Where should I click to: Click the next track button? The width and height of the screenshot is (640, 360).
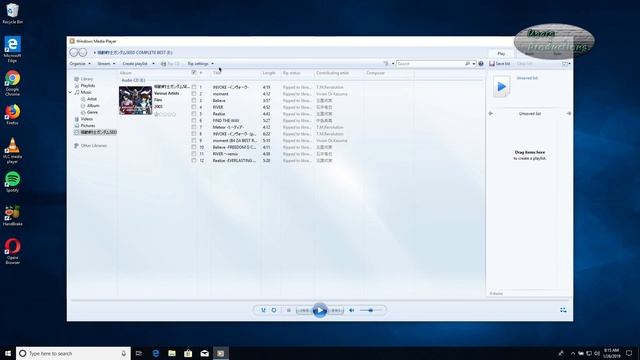tap(336, 311)
